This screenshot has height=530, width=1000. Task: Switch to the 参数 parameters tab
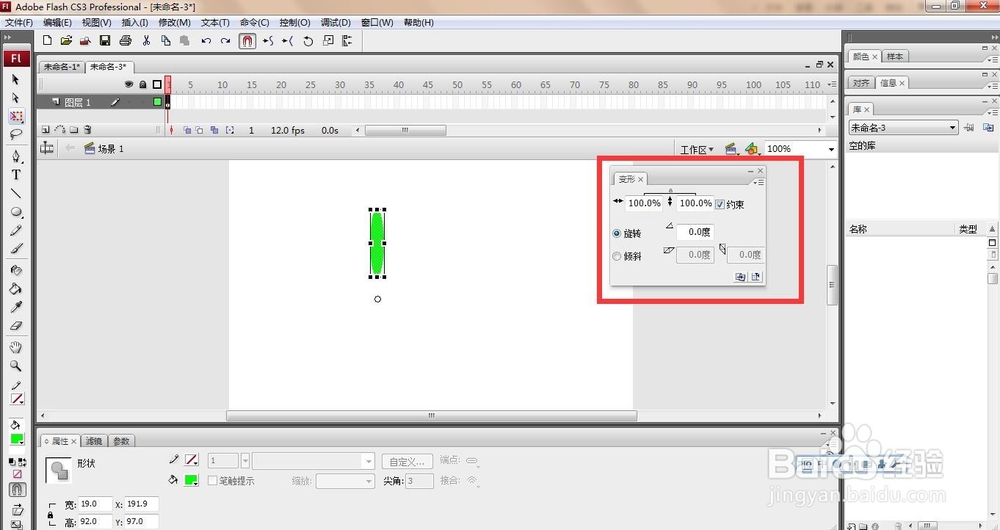click(x=121, y=441)
